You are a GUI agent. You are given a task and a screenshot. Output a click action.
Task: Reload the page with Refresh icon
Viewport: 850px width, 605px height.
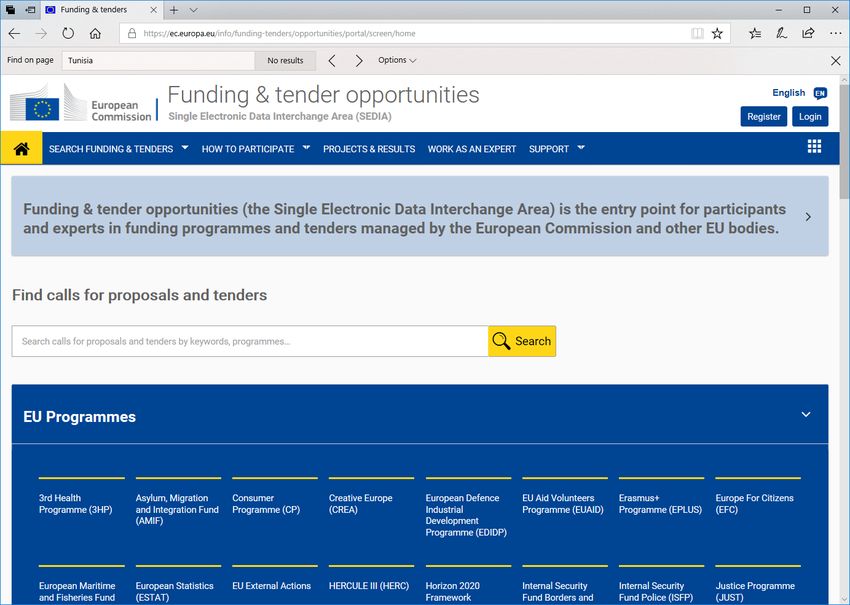point(68,34)
